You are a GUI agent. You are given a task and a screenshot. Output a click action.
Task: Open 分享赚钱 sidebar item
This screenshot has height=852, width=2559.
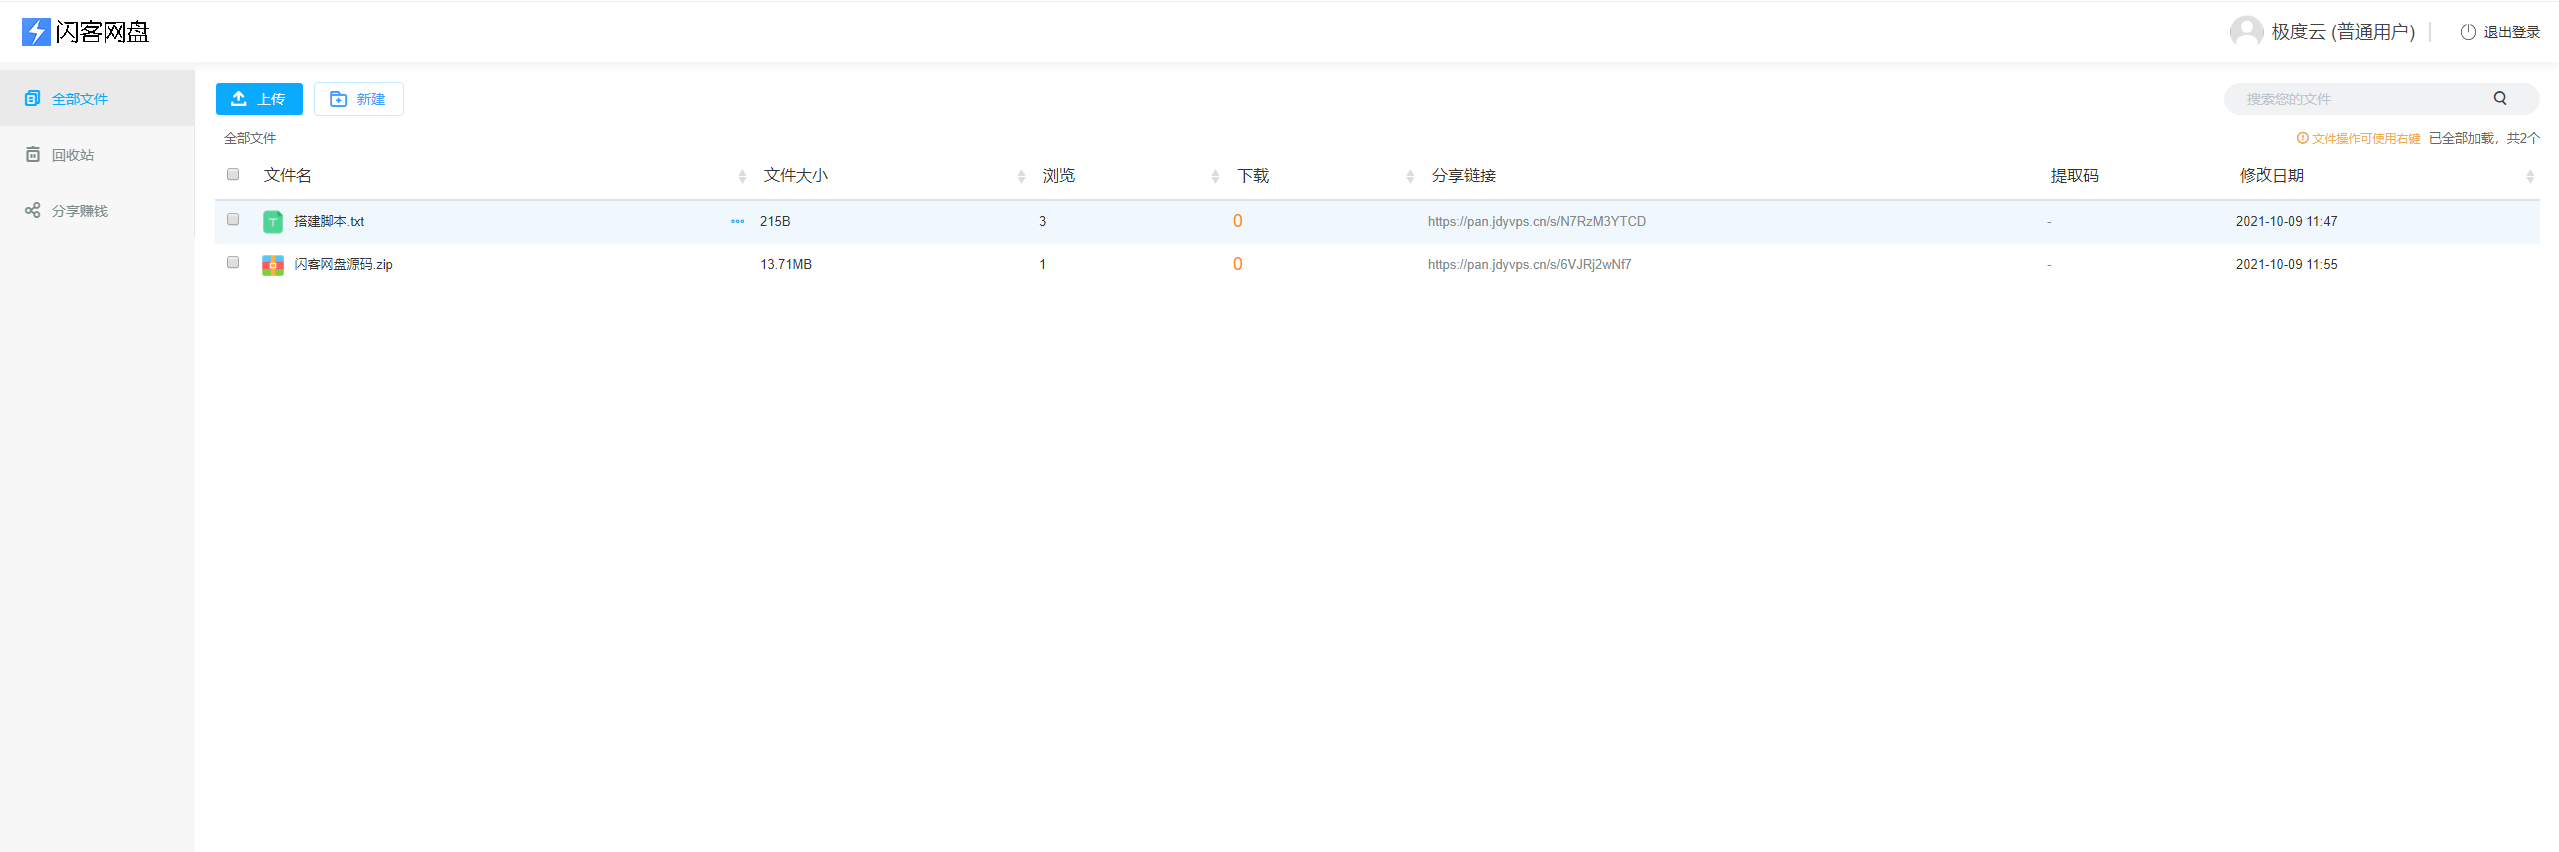(80, 211)
